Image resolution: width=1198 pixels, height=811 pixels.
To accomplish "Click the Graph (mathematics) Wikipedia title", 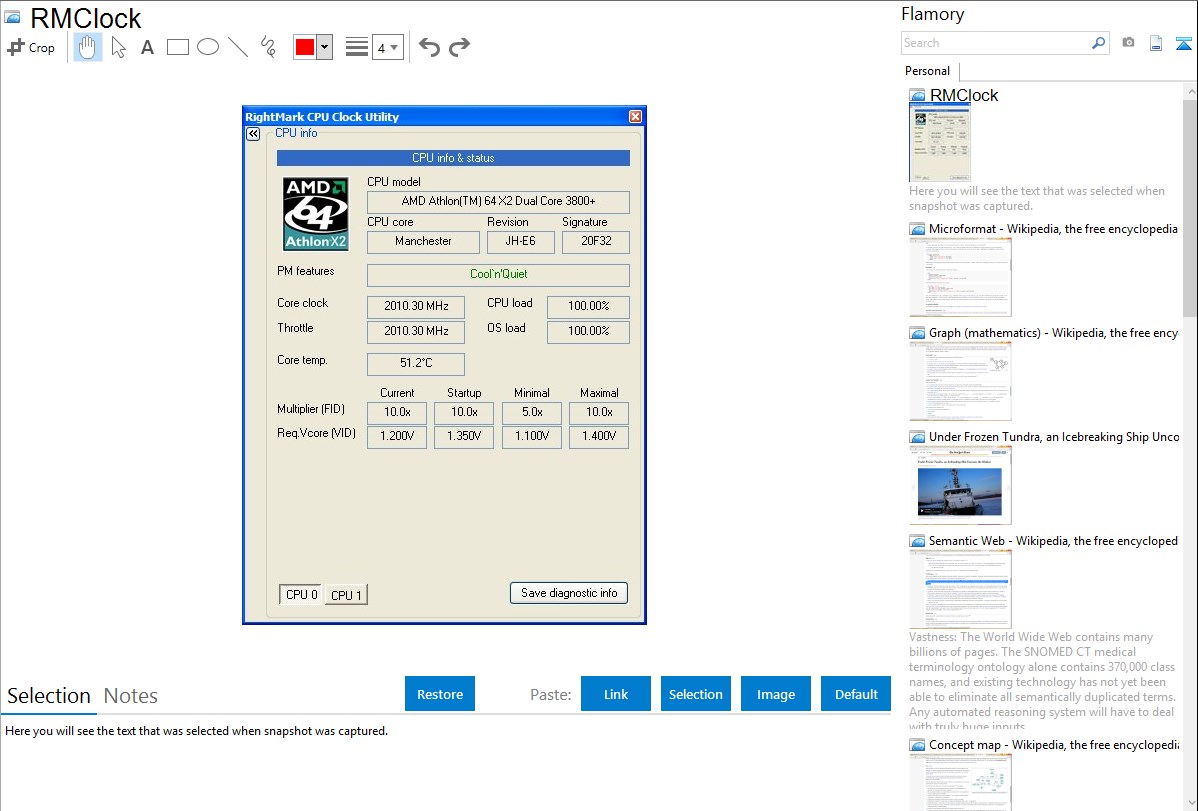I will pos(1054,333).
